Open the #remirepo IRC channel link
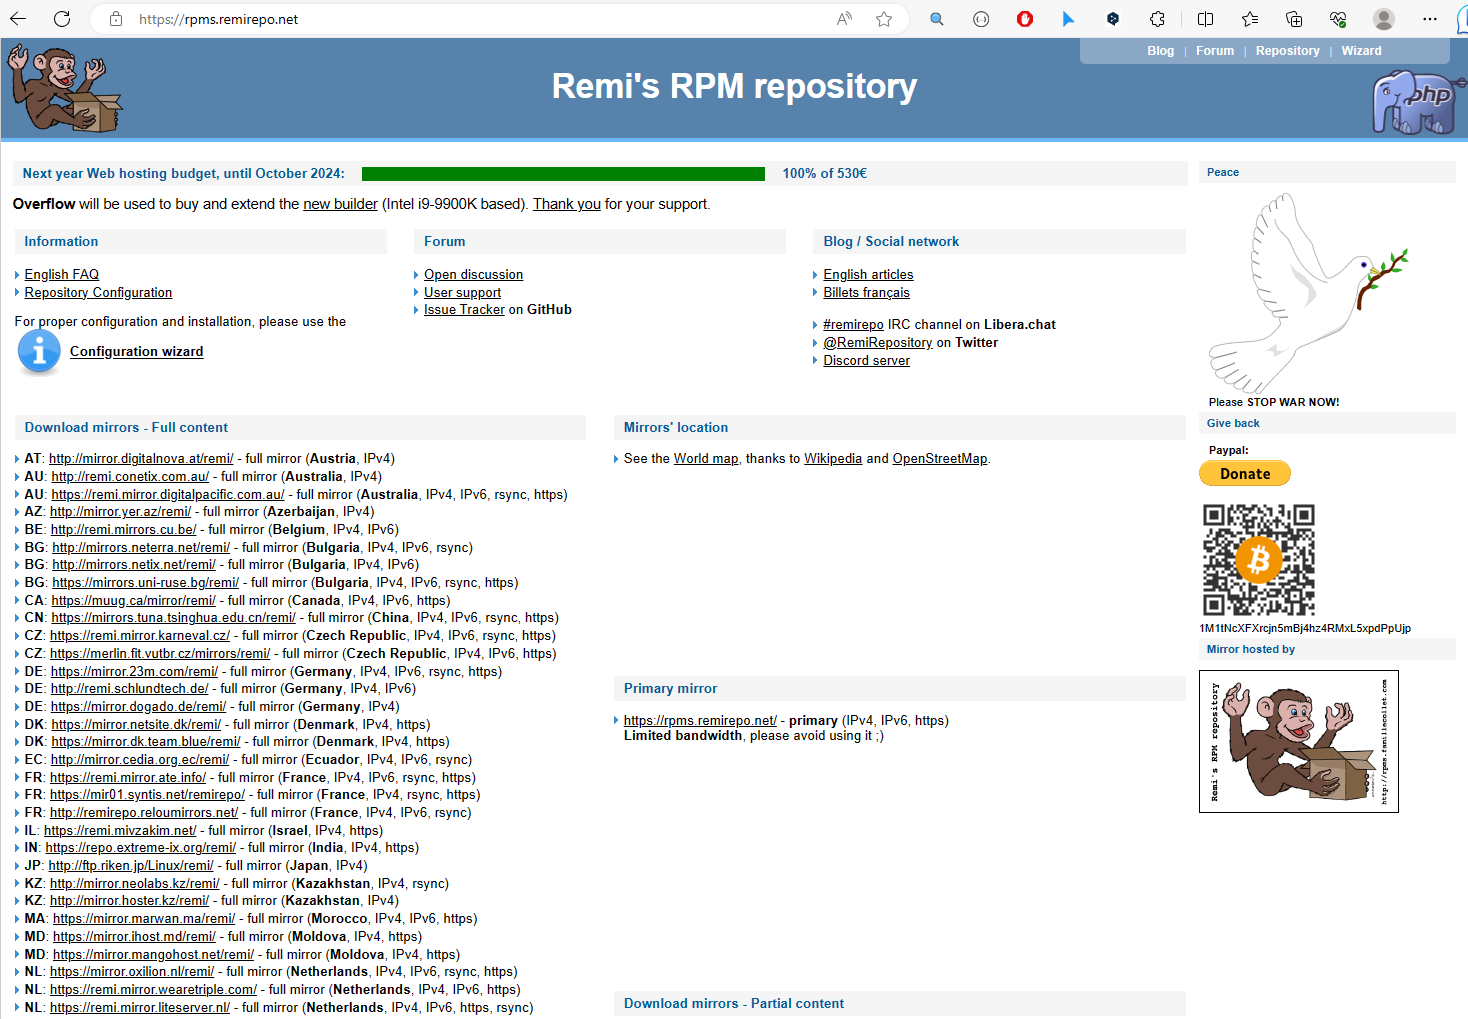The image size is (1468, 1019). (x=853, y=325)
